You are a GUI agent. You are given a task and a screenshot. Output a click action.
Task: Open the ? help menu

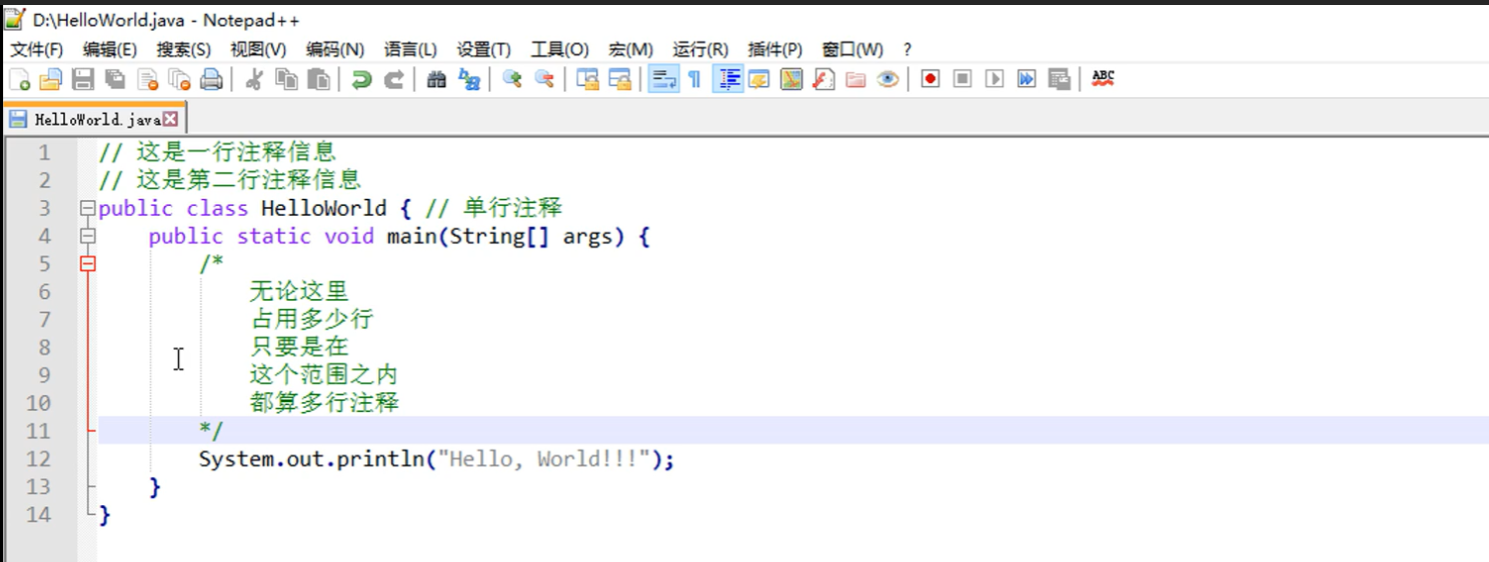pyautogui.click(x=907, y=49)
